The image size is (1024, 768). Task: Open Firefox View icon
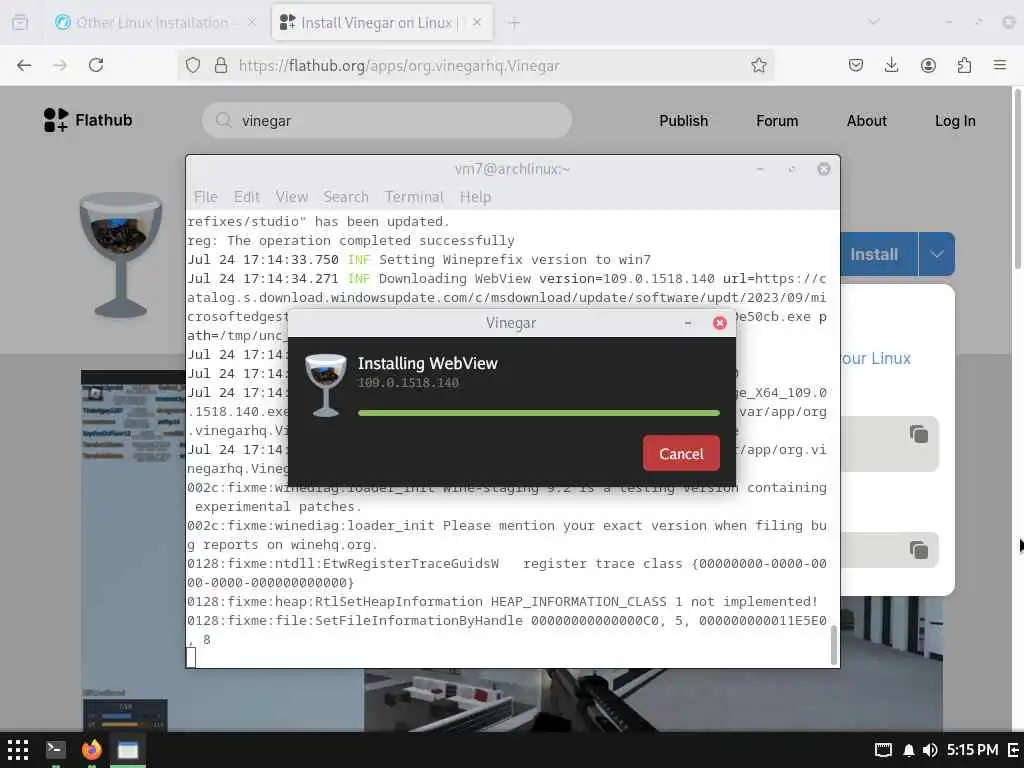point(20,23)
